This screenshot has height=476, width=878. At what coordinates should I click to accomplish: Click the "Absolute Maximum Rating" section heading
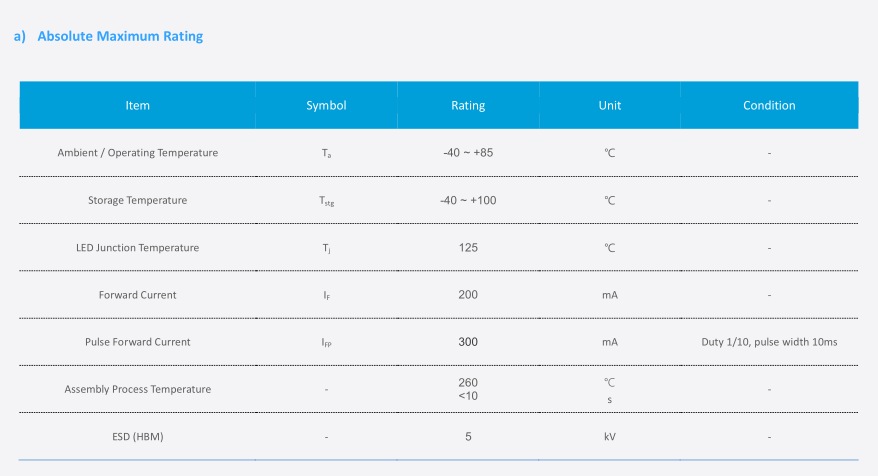point(119,37)
